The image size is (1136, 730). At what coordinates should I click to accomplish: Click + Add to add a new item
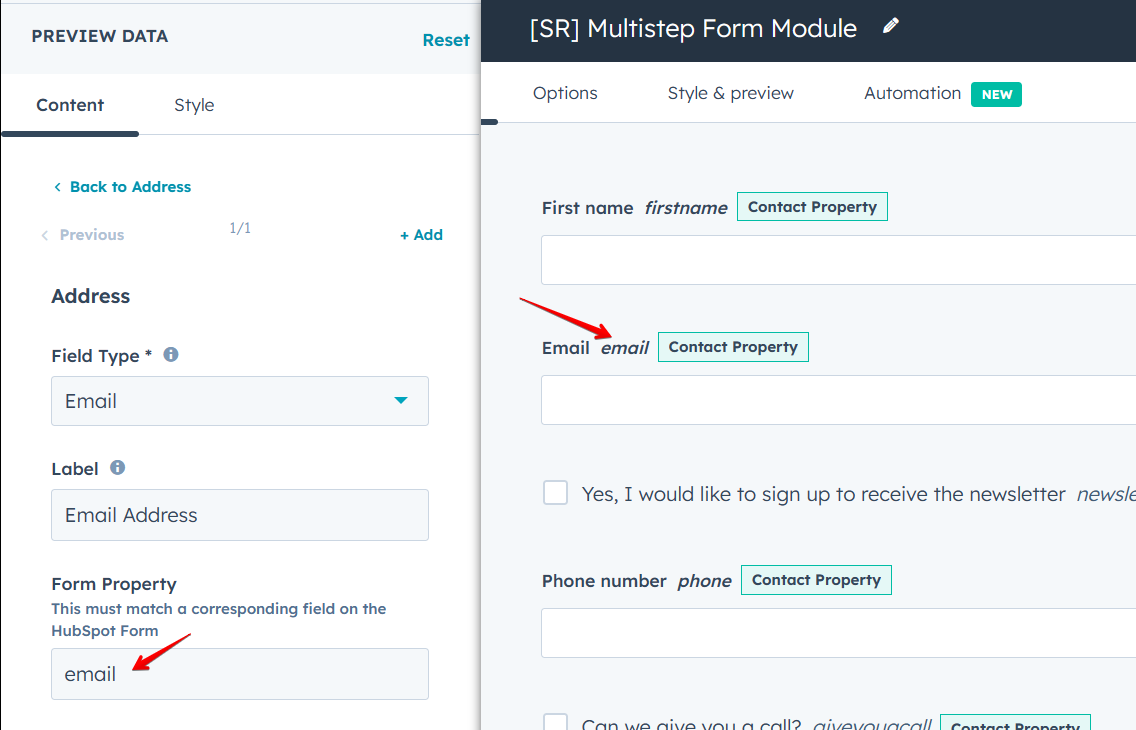421,234
